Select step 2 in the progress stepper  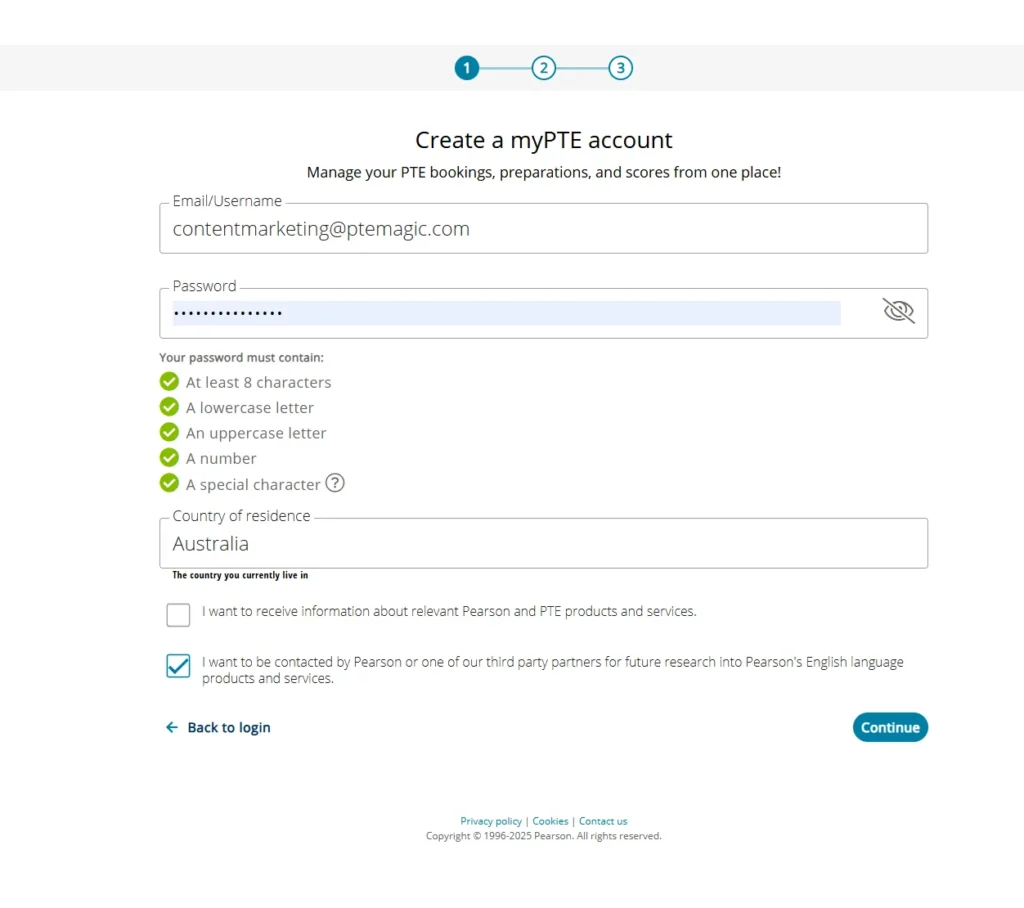click(544, 68)
